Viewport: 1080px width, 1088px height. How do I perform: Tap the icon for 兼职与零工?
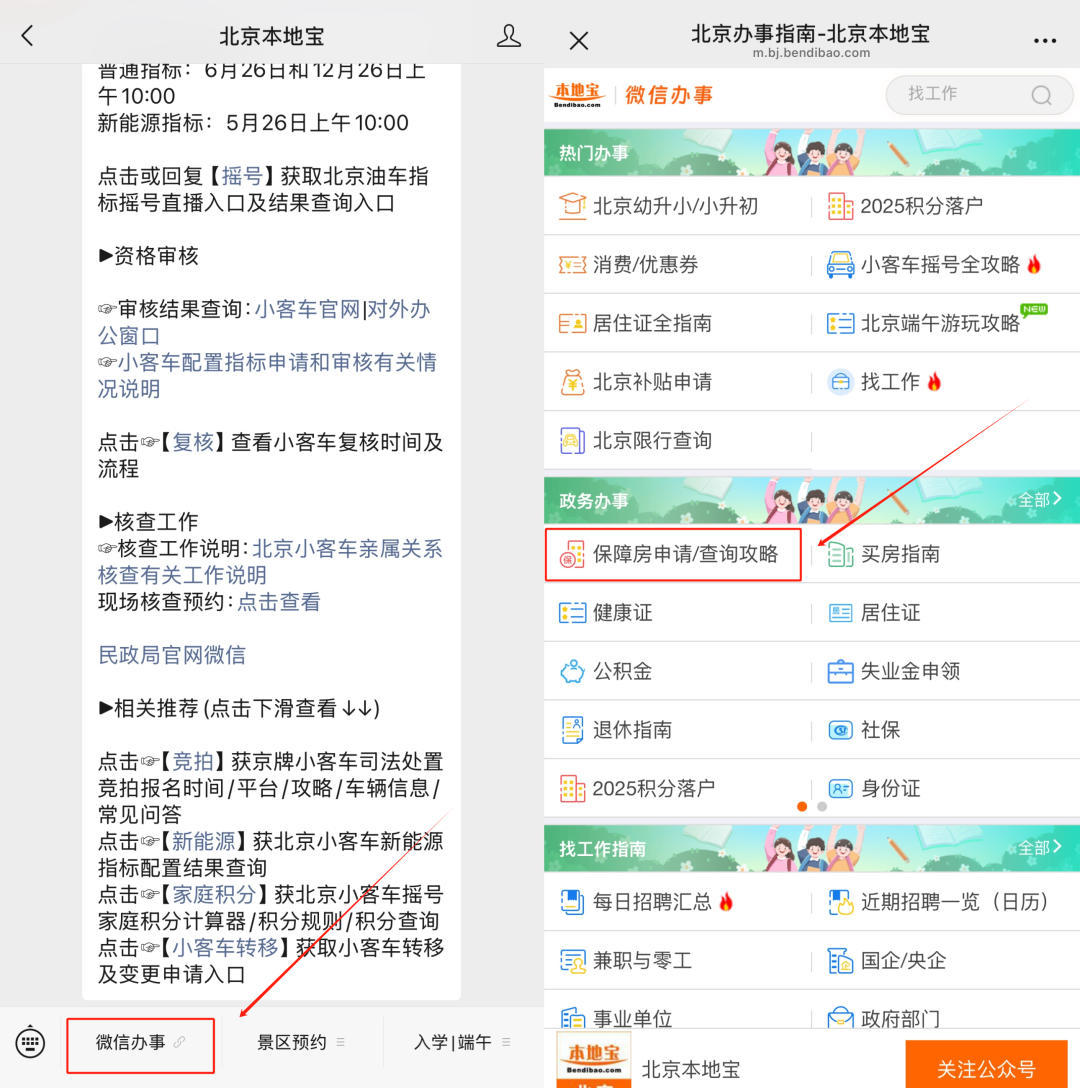click(x=572, y=961)
